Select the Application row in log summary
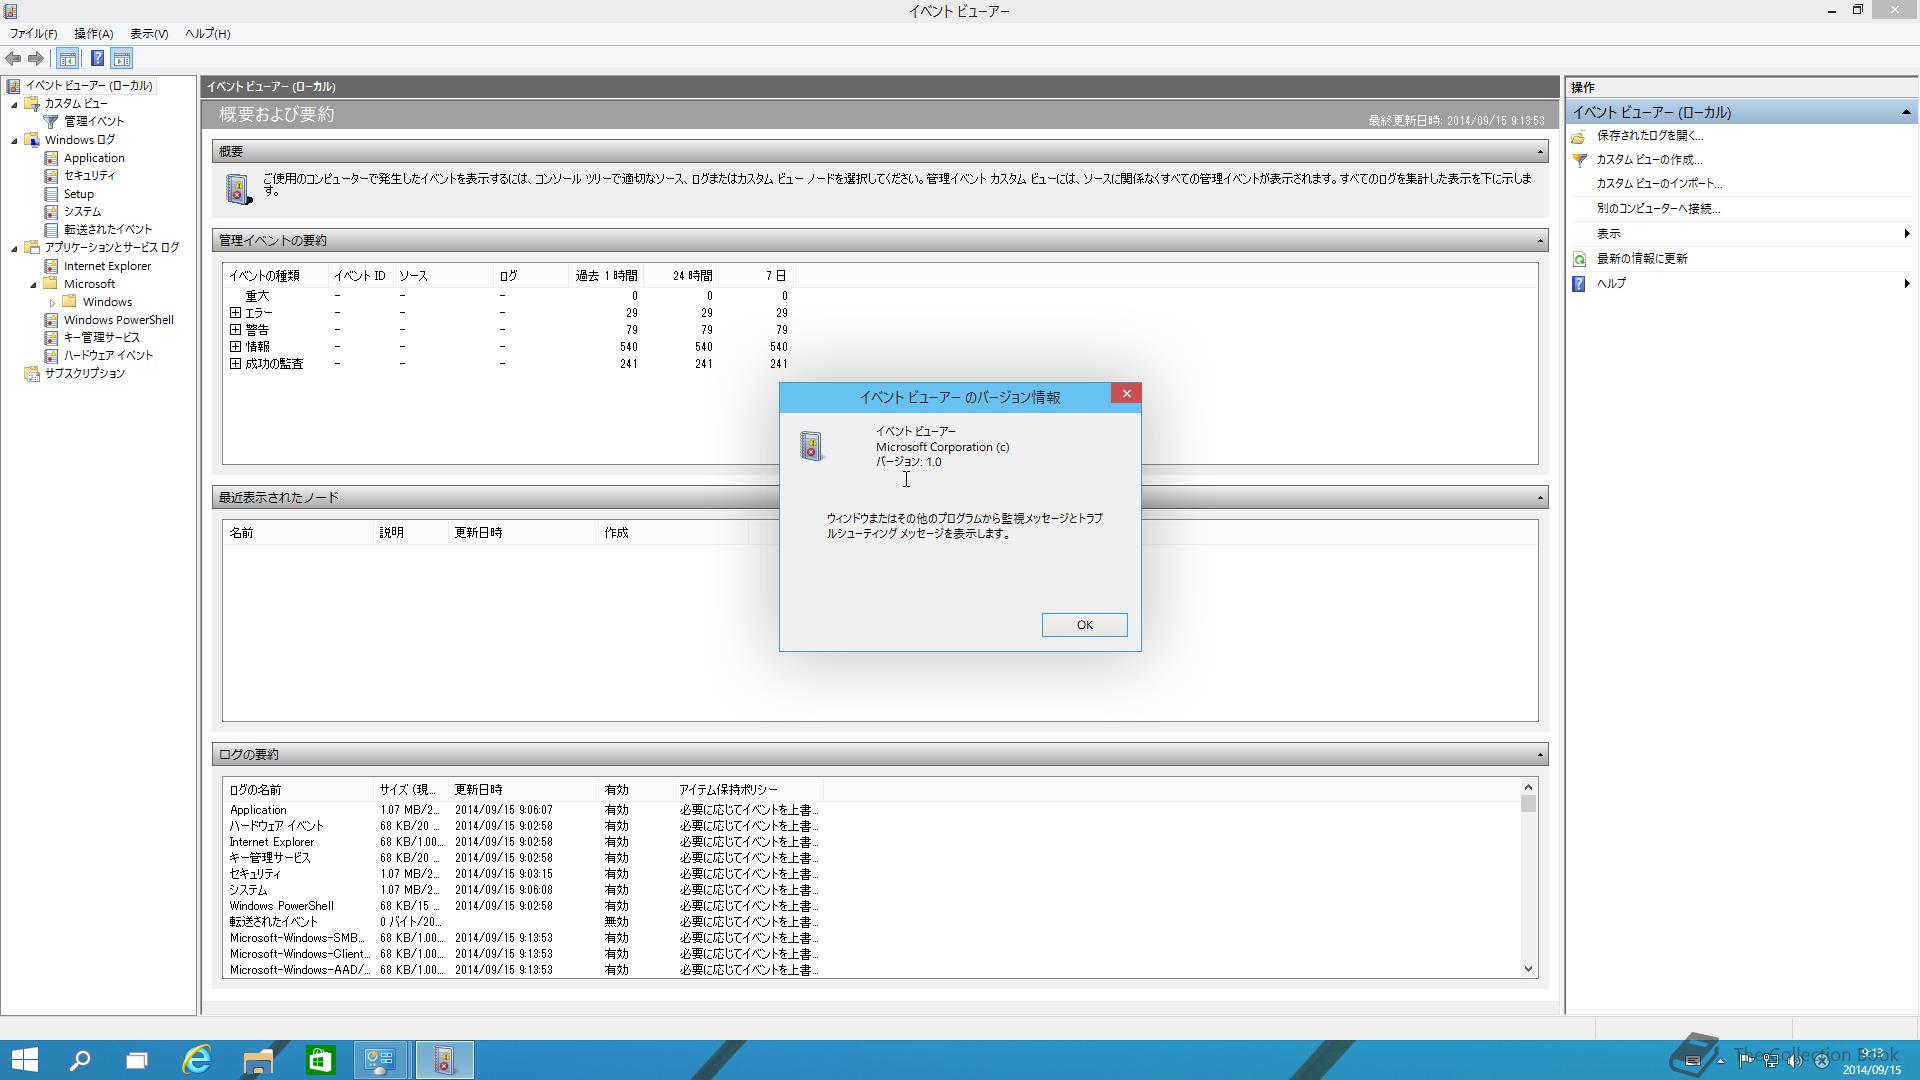The height and width of the screenshot is (1080, 1920). click(524, 810)
